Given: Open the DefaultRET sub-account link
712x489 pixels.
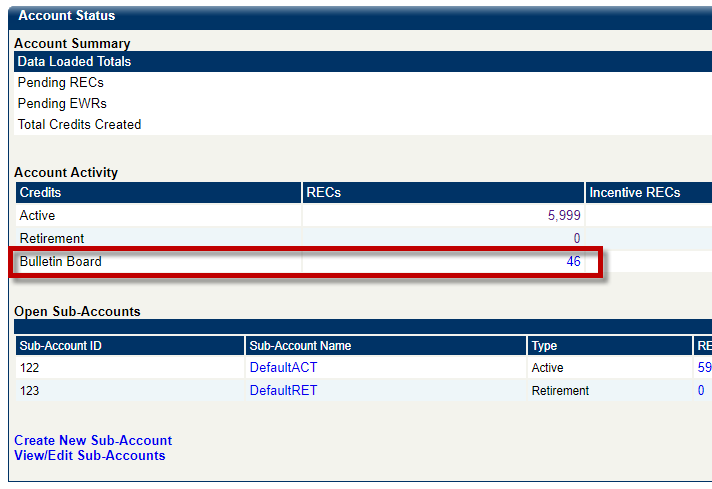Looking at the screenshot, I should pos(283,391).
